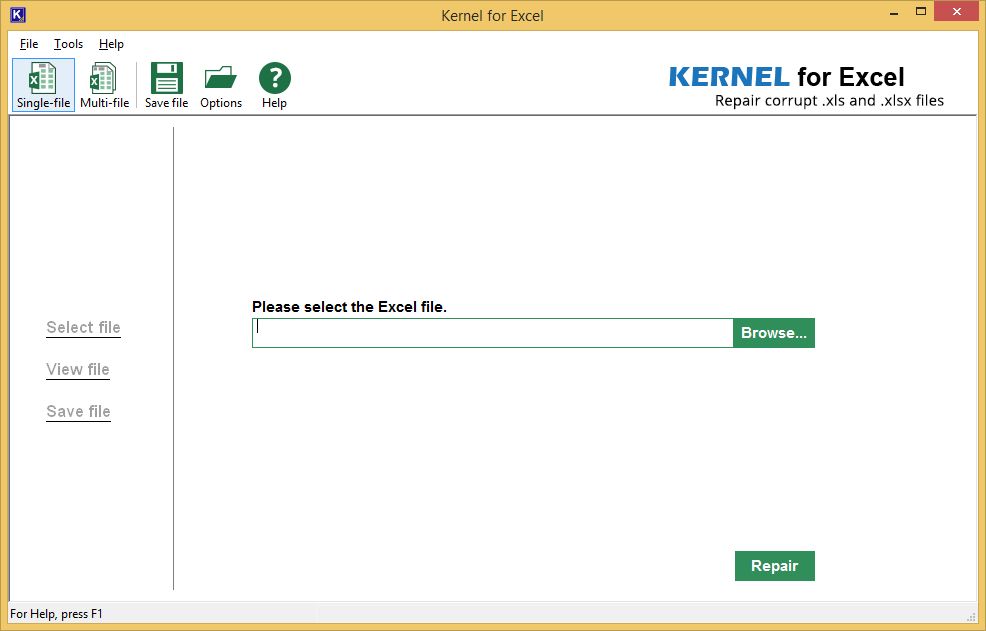Click the green Repair button
Image resolution: width=986 pixels, height=631 pixels.
click(774, 566)
